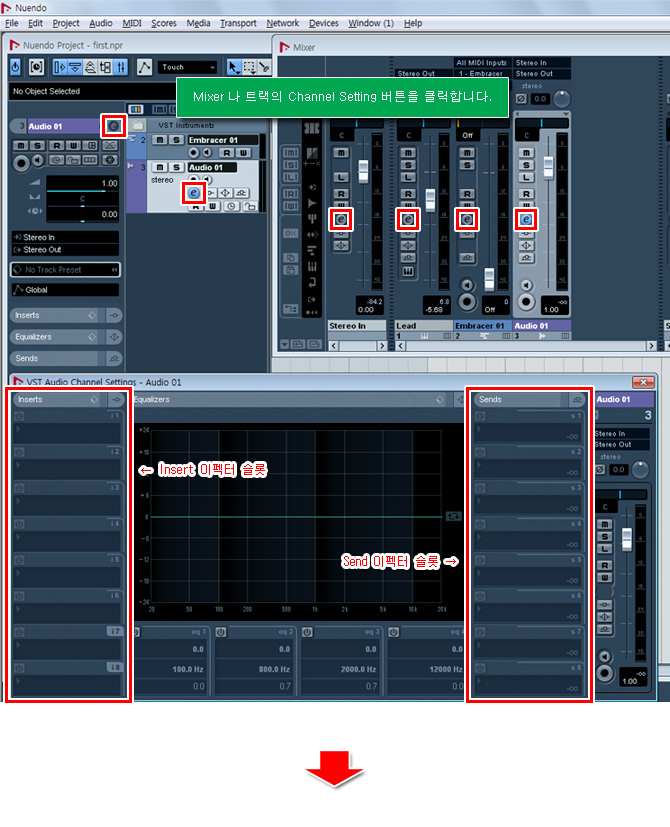Toggle input phase button on Audio 01 mixer strip
The image size is (670, 827).
pos(521,99)
